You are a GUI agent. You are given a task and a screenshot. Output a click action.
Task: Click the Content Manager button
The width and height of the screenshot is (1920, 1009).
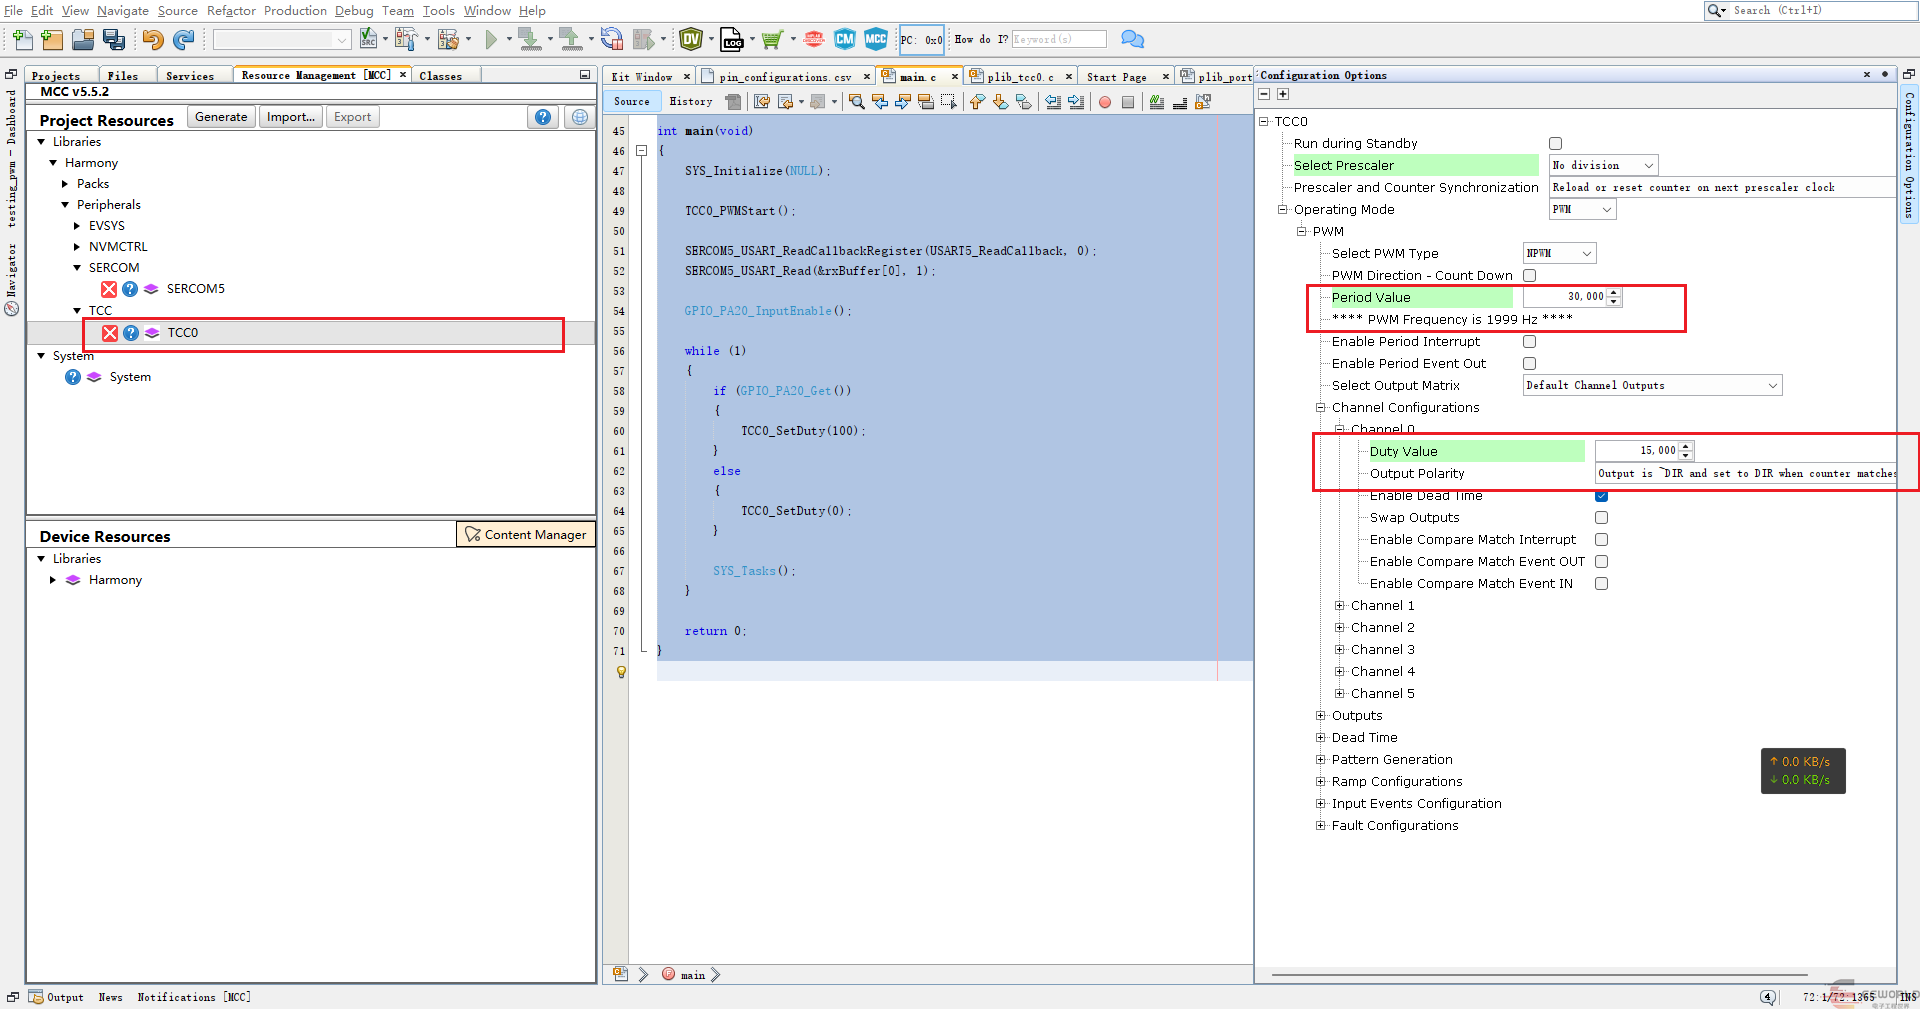526,535
